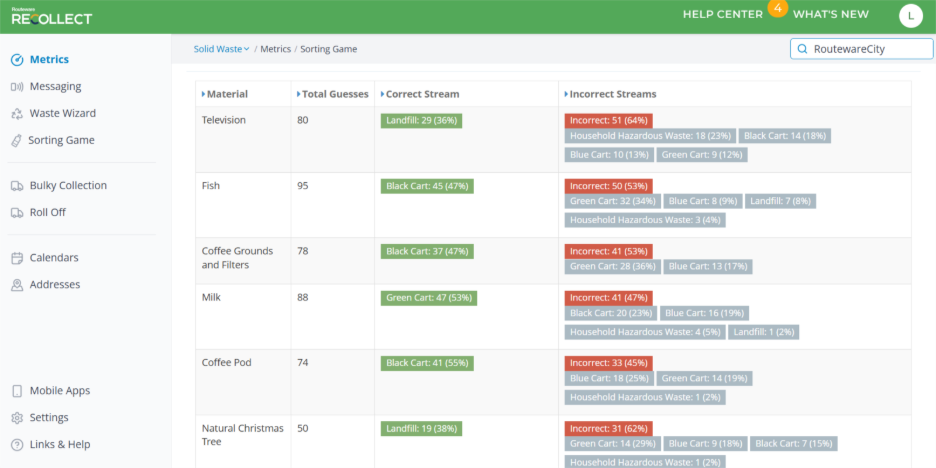Click Metrics in the breadcrumb
This screenshot has width=936, height=468.
[275, 49]
